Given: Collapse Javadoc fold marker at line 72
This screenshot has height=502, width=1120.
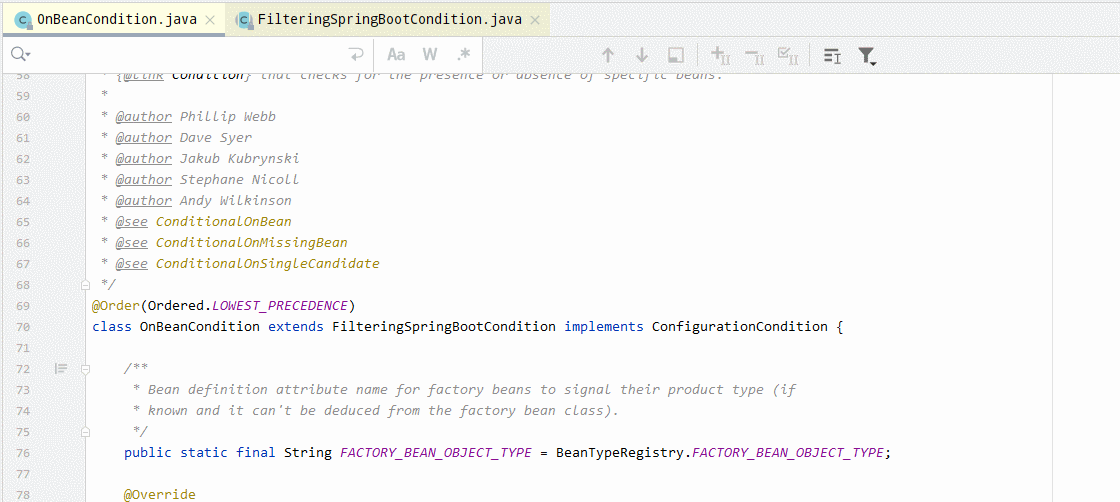Looking at the screenshot, I should point(86,369).
